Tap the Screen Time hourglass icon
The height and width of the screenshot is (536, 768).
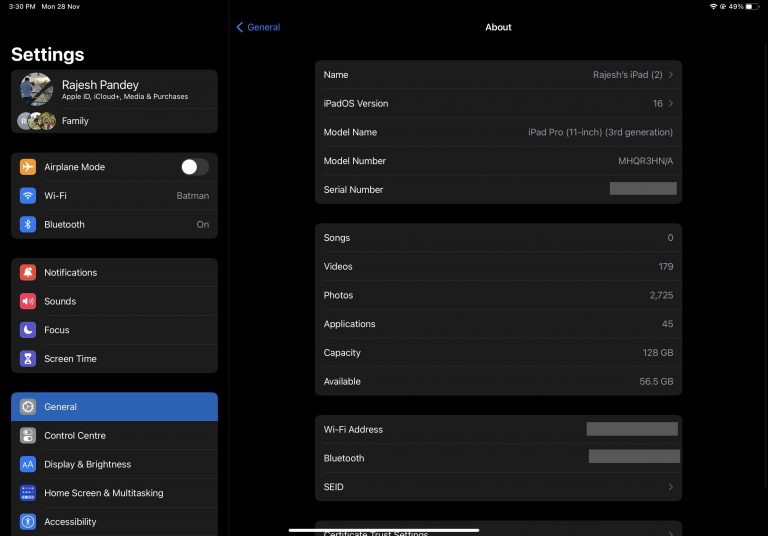[x=28, y=359]
